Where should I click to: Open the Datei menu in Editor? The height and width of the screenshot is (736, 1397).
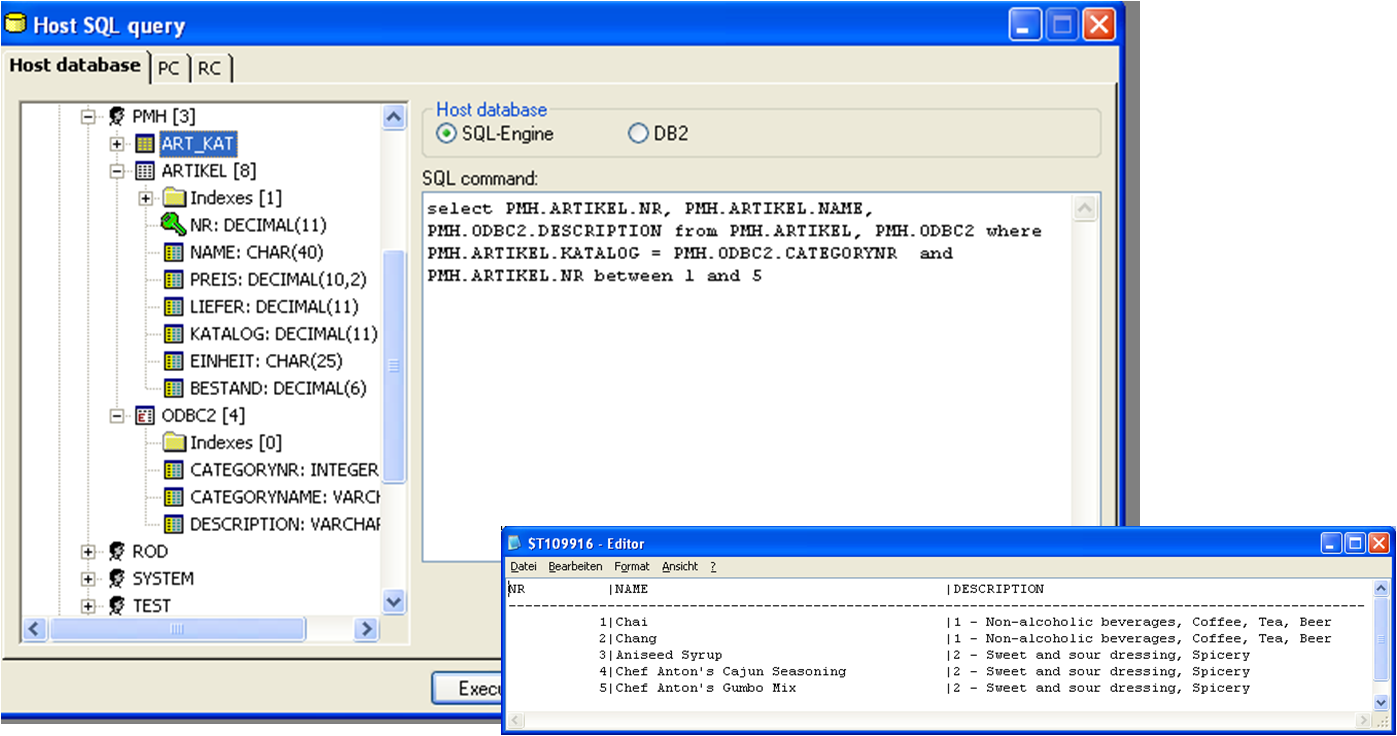click(x=523, y=566)
